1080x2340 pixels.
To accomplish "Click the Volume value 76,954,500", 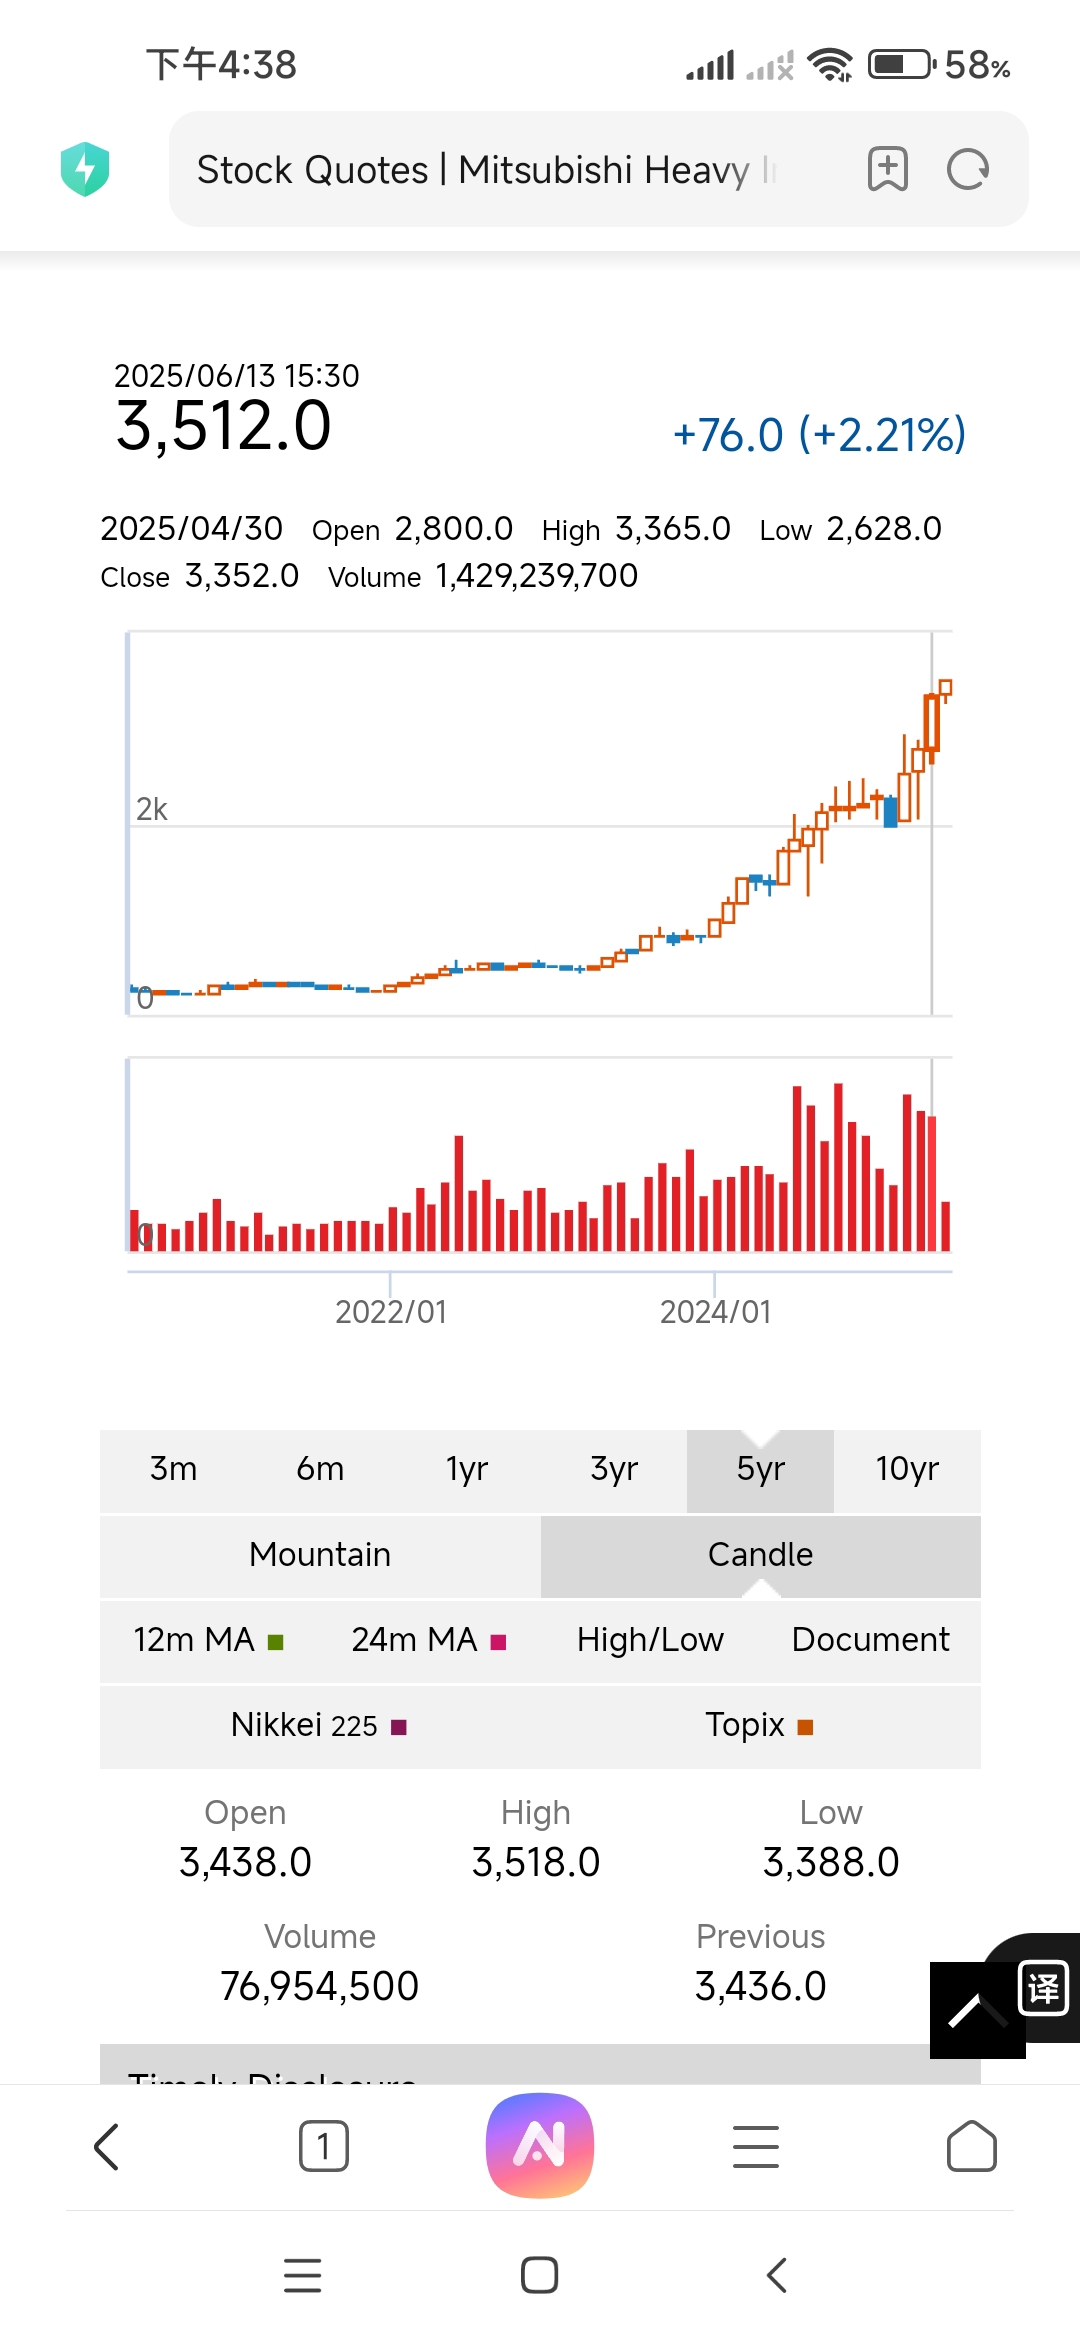I will pyautogui.click(x=319, y=1986).
